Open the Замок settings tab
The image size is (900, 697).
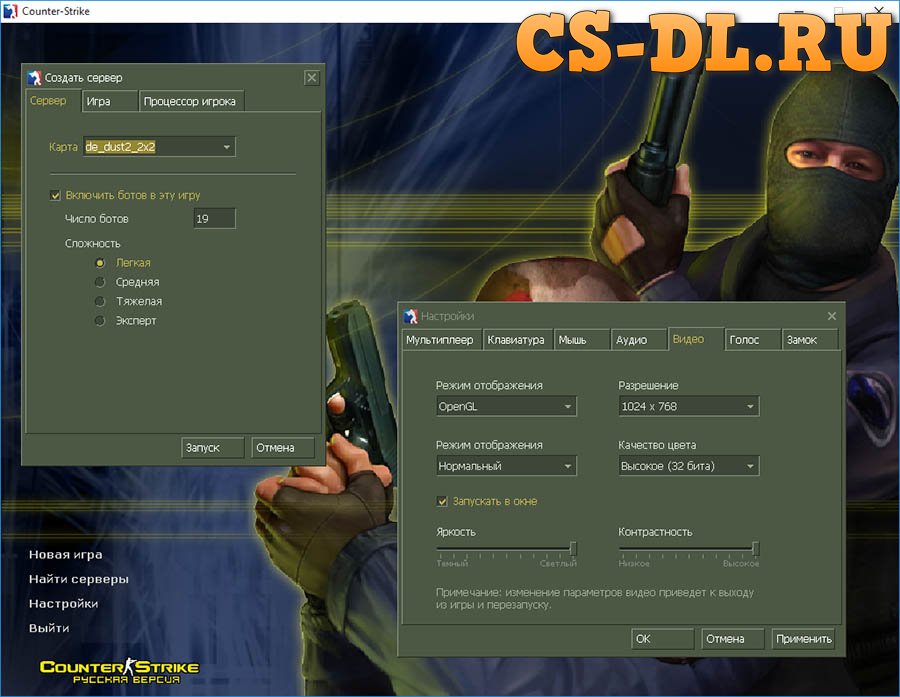(x=809, y=340)
